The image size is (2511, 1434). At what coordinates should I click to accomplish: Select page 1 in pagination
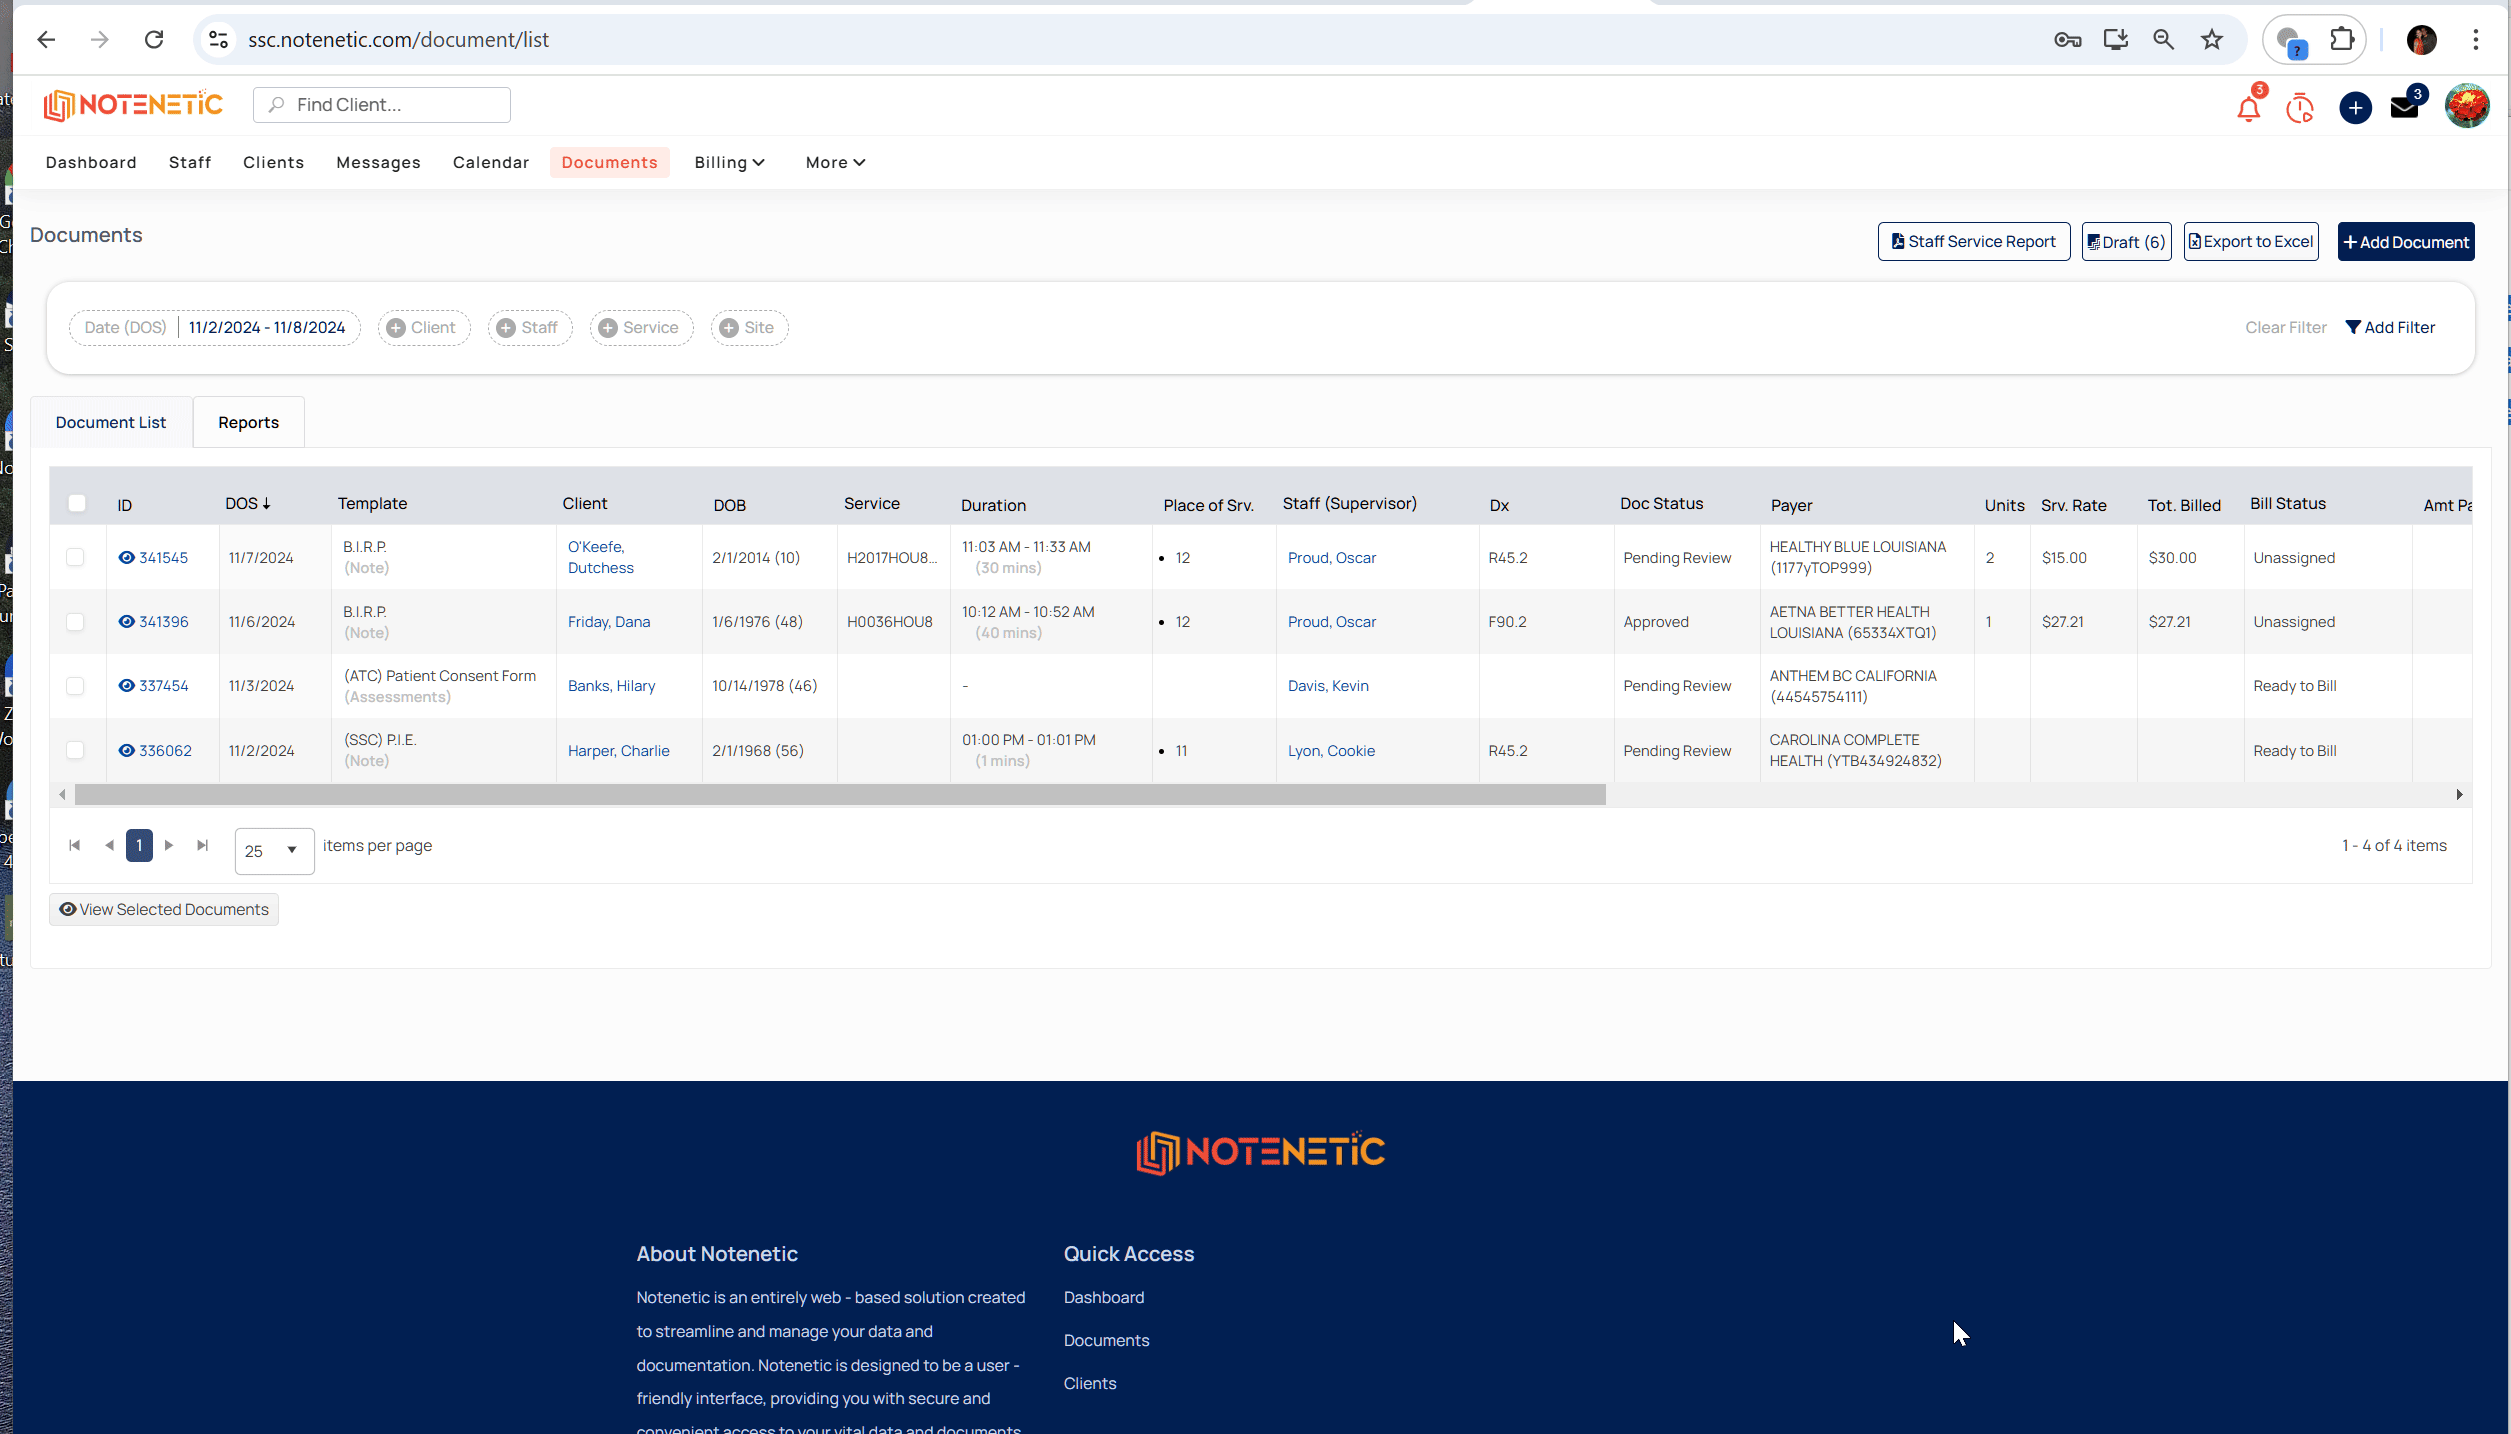point(139,846)
